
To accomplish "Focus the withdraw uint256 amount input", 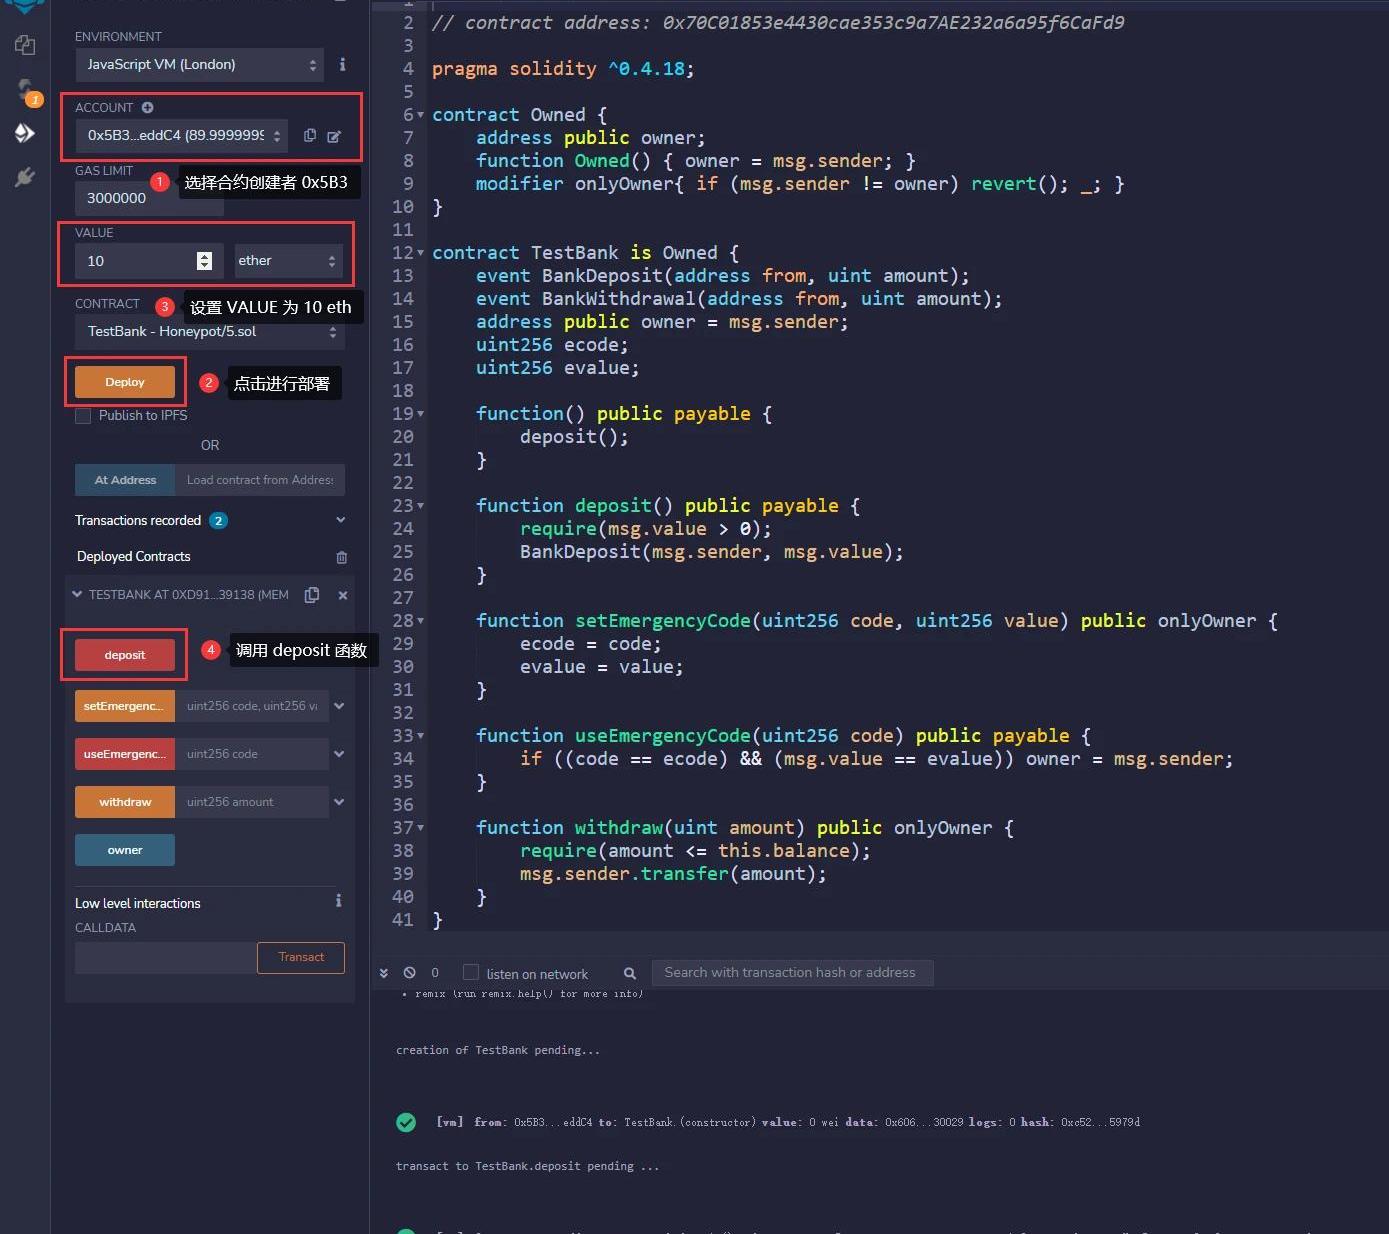I will point(252,802).
